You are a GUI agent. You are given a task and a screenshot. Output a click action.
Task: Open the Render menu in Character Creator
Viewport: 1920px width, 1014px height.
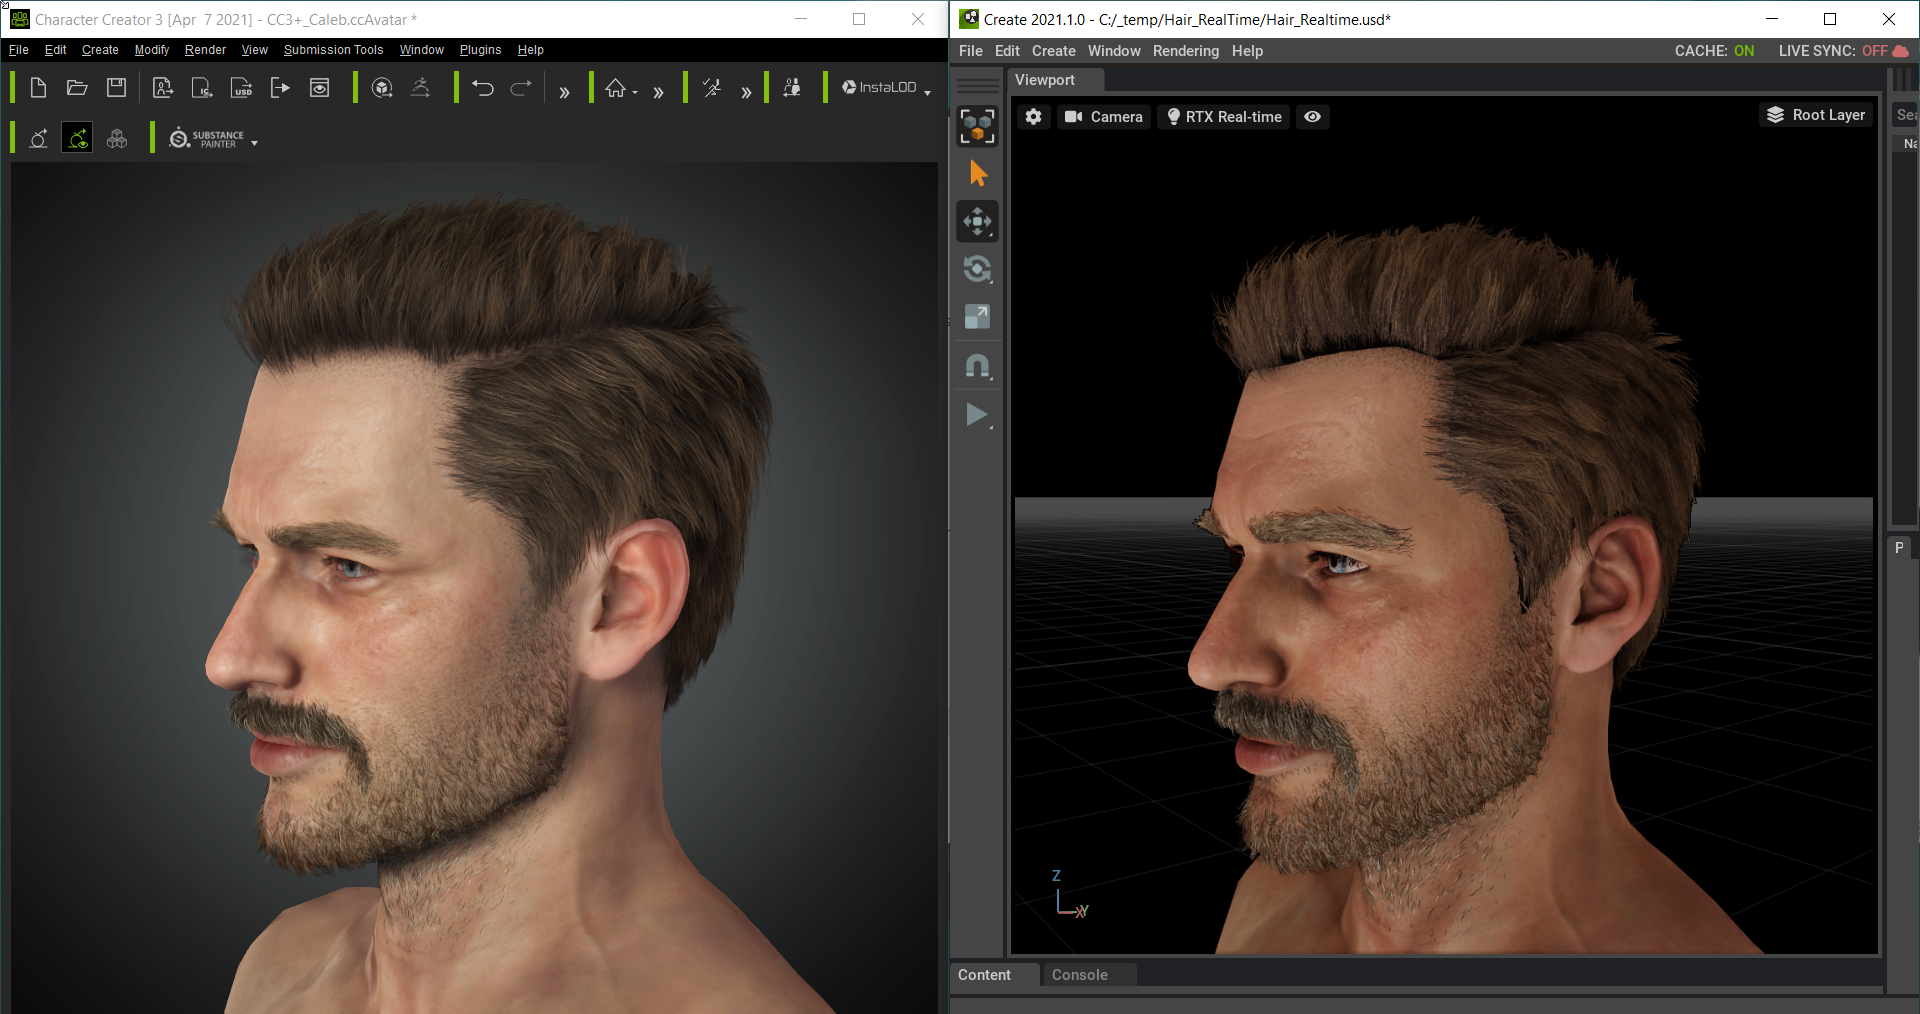[x=205, y=50]
